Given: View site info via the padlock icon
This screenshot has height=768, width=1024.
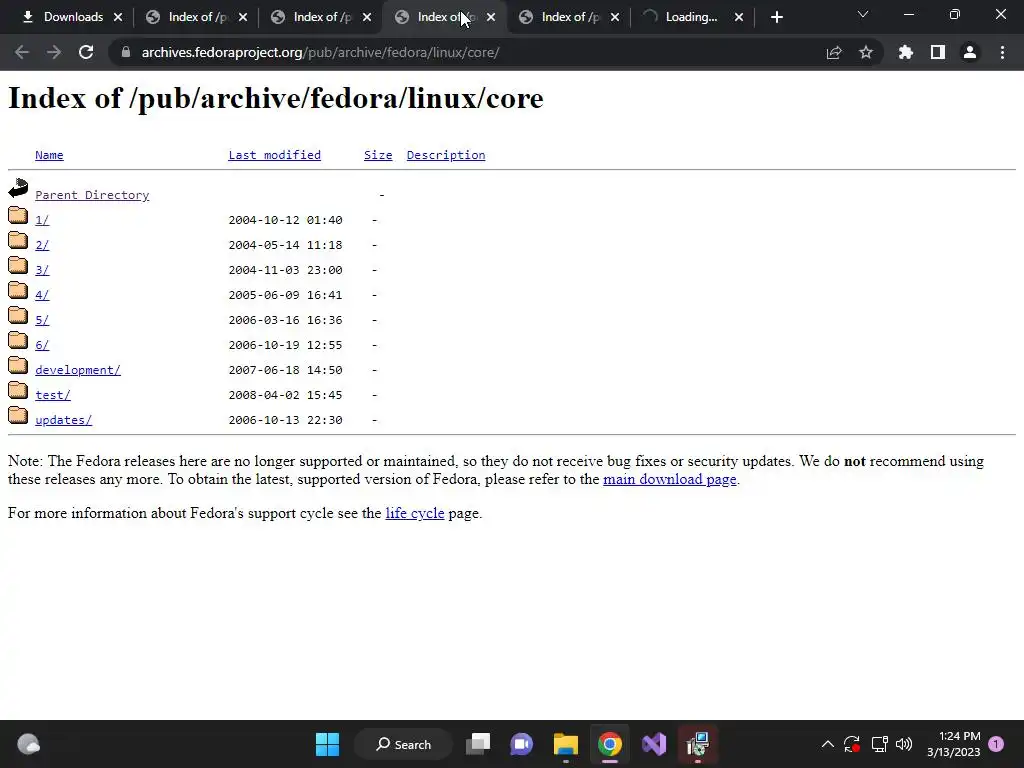Looking at the screenshot, I should pos(125,52).
